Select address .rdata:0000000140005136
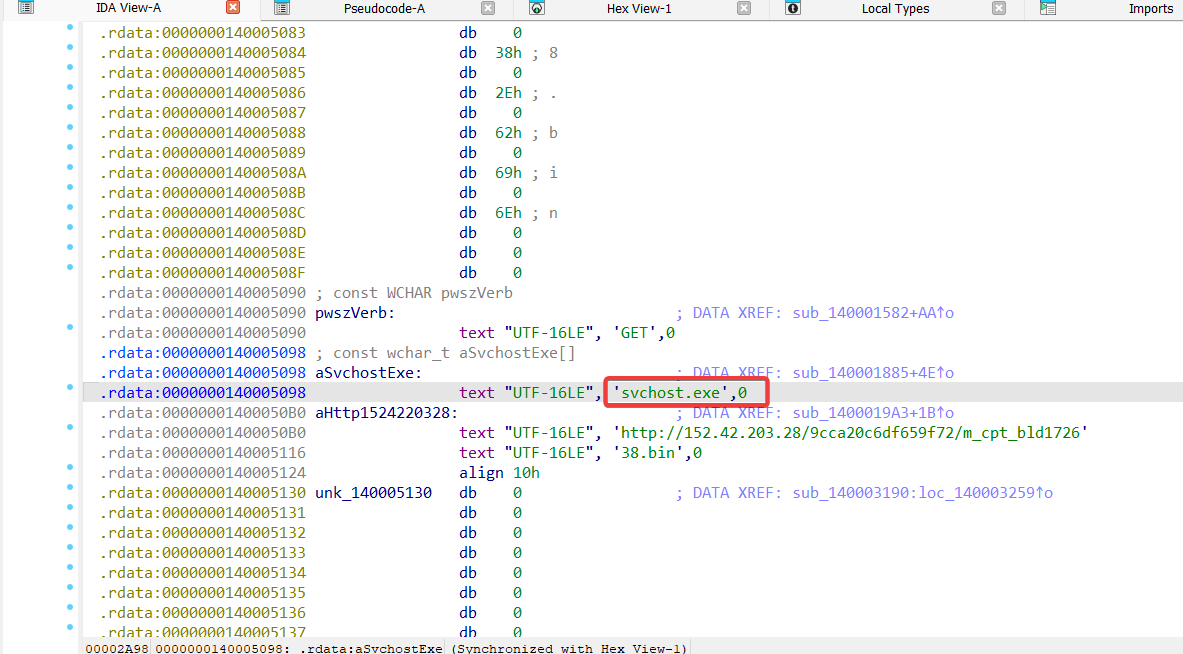Image resolution: width=1183 pixels, height=654 pixels. (x=203, y=613)
